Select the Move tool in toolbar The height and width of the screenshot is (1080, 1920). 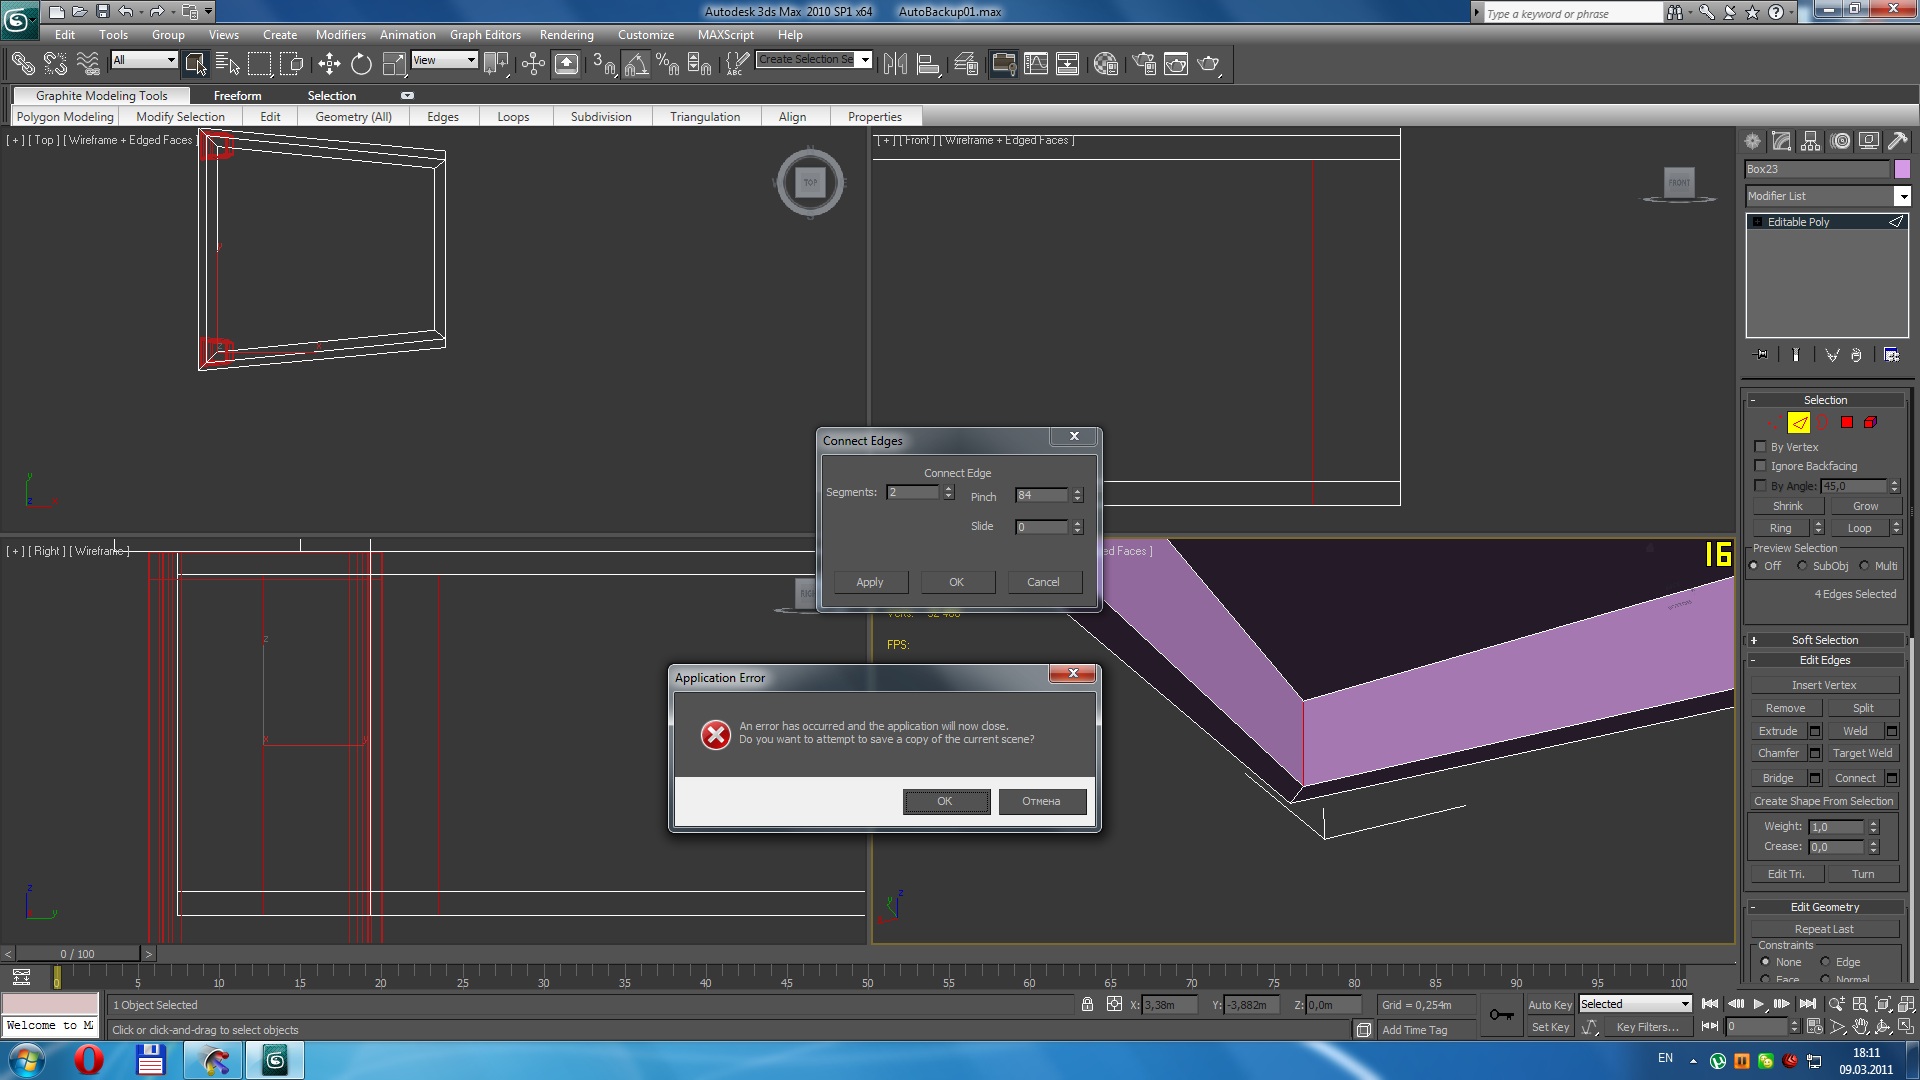pos(329,64)
